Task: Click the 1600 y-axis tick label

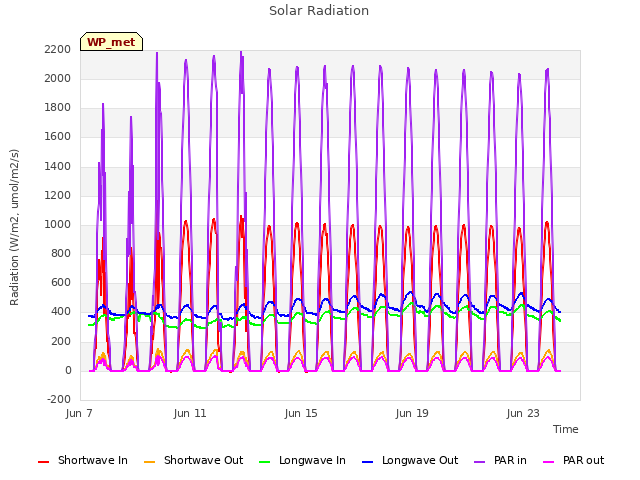Action: 58,137
